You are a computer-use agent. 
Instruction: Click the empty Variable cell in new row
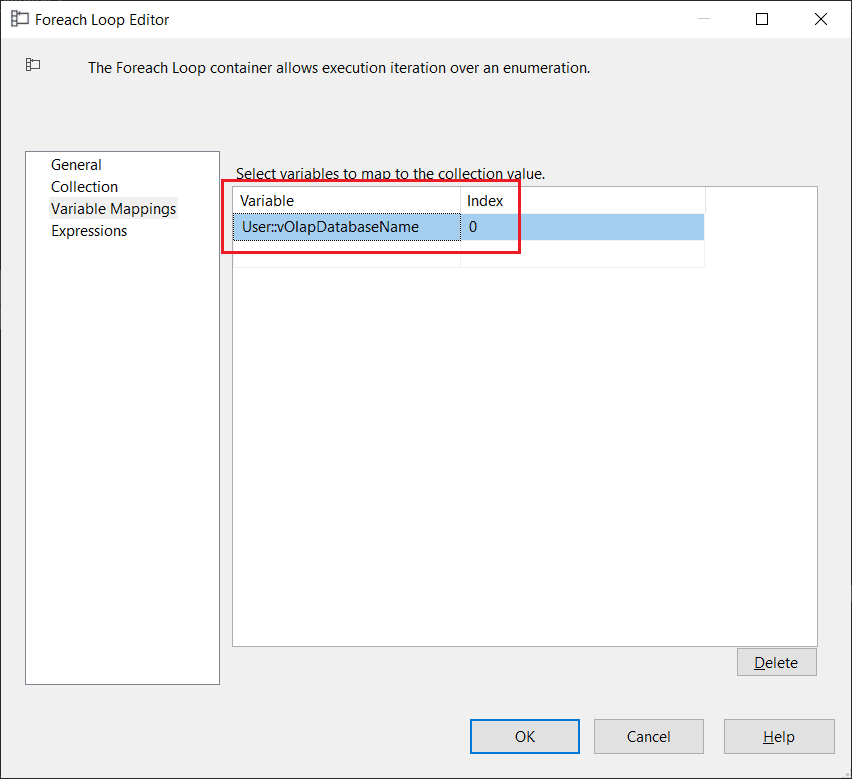[x=346, y=254]
